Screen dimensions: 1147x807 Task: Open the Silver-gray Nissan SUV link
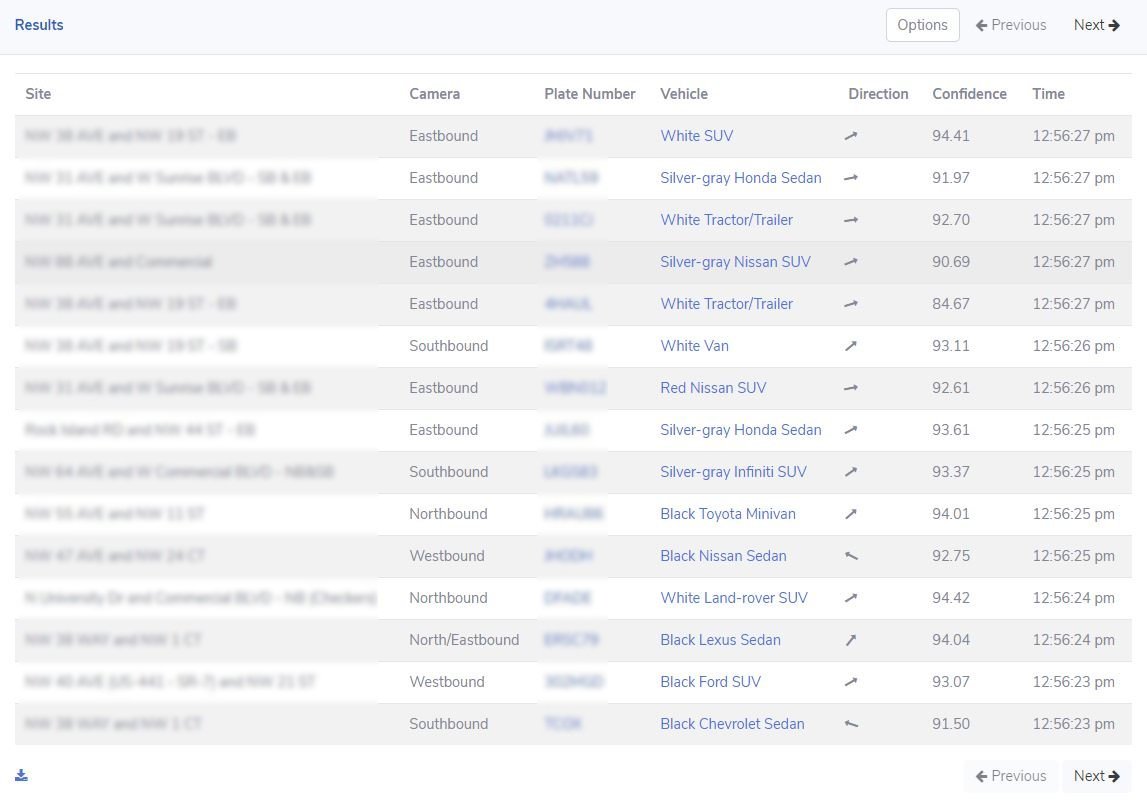point(735,262)
